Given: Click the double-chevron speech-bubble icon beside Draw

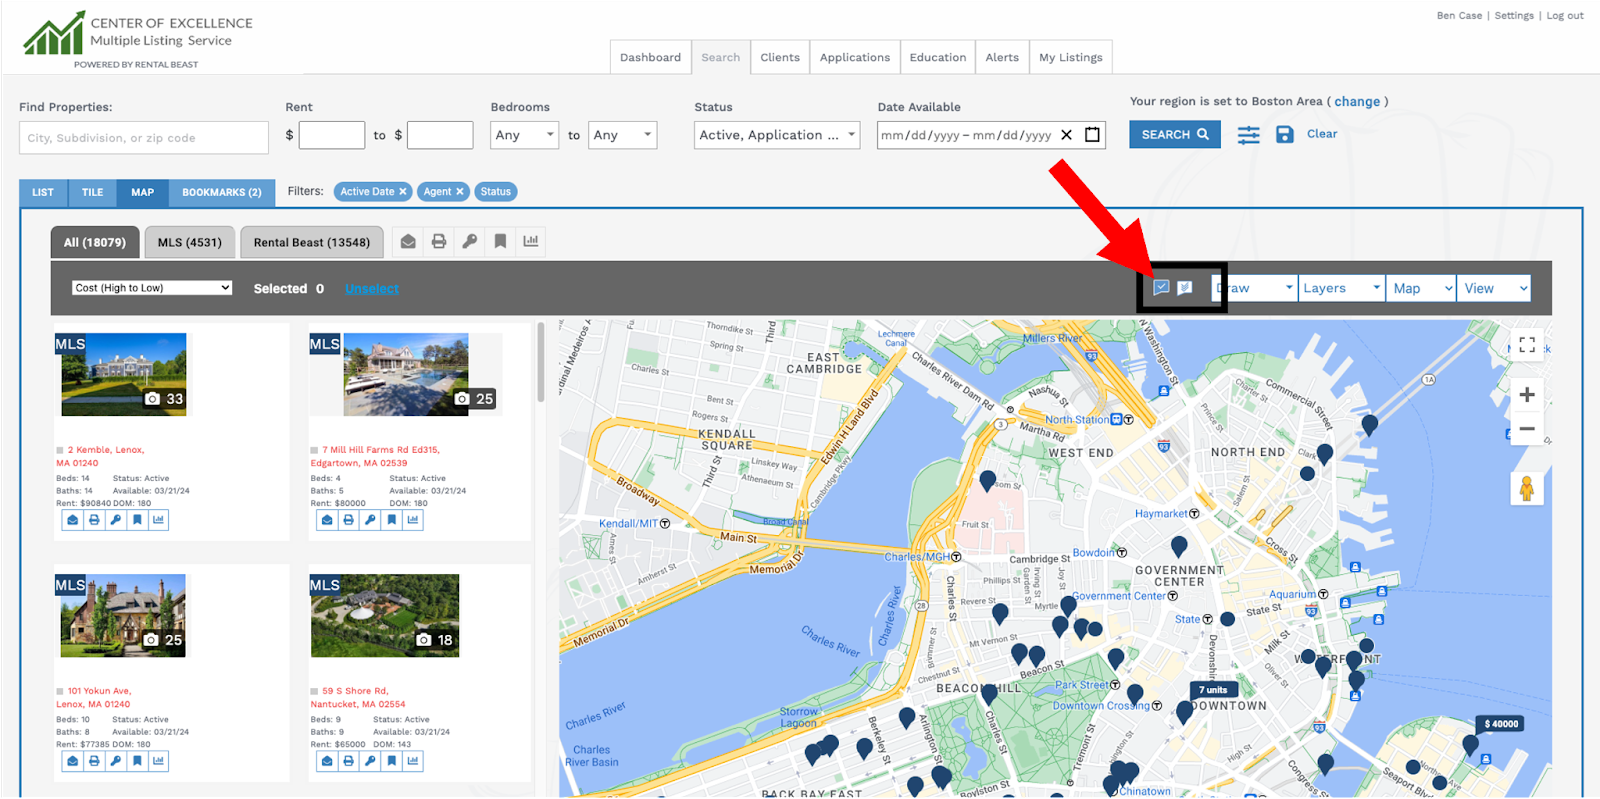Looking at the screenshot, I should pyautogui.click(x=1185, y=288).
